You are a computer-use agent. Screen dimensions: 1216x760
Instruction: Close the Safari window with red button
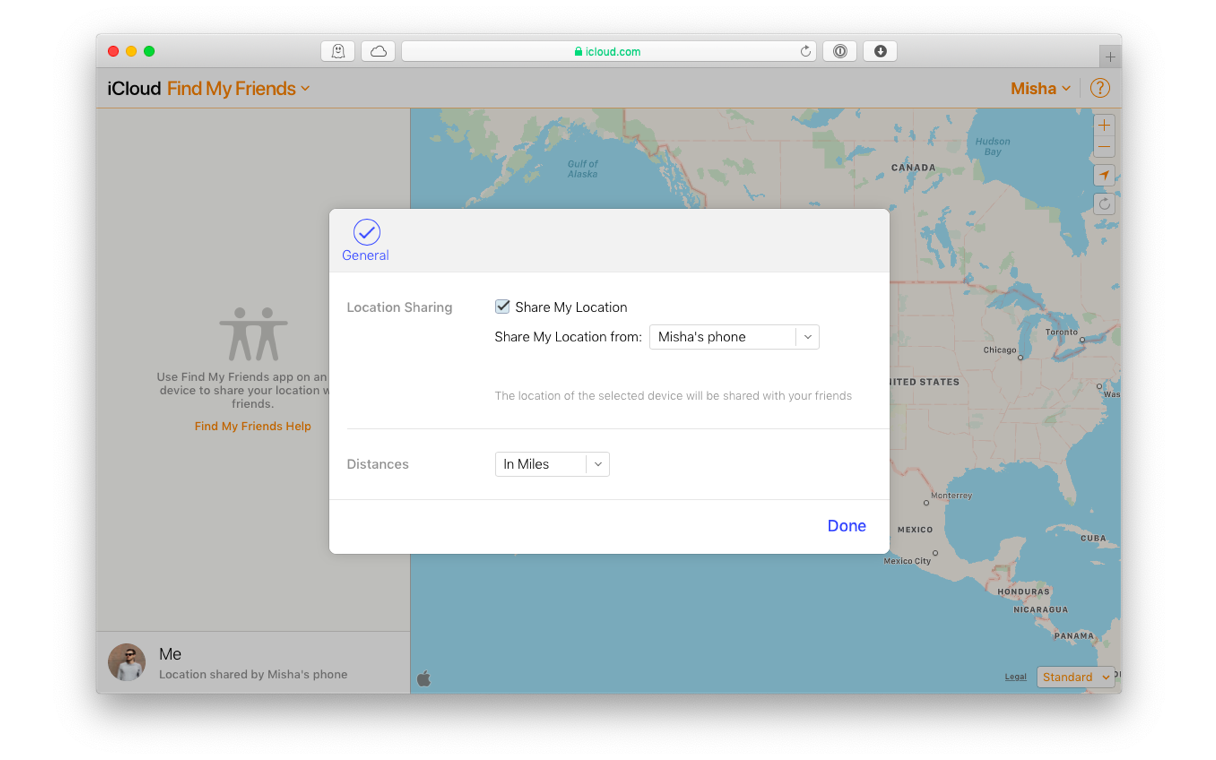[113, 51]
